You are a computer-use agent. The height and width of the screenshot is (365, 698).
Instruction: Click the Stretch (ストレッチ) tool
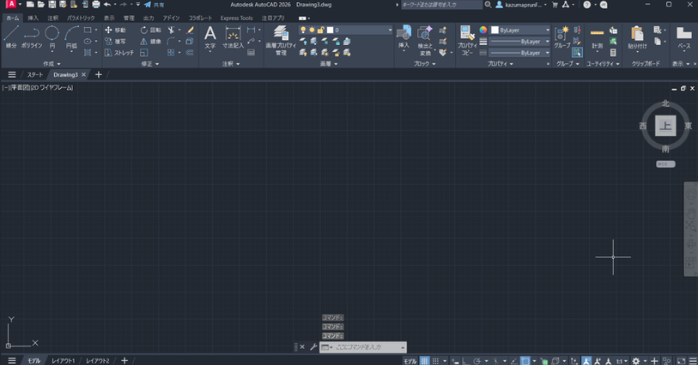[119, 53]
